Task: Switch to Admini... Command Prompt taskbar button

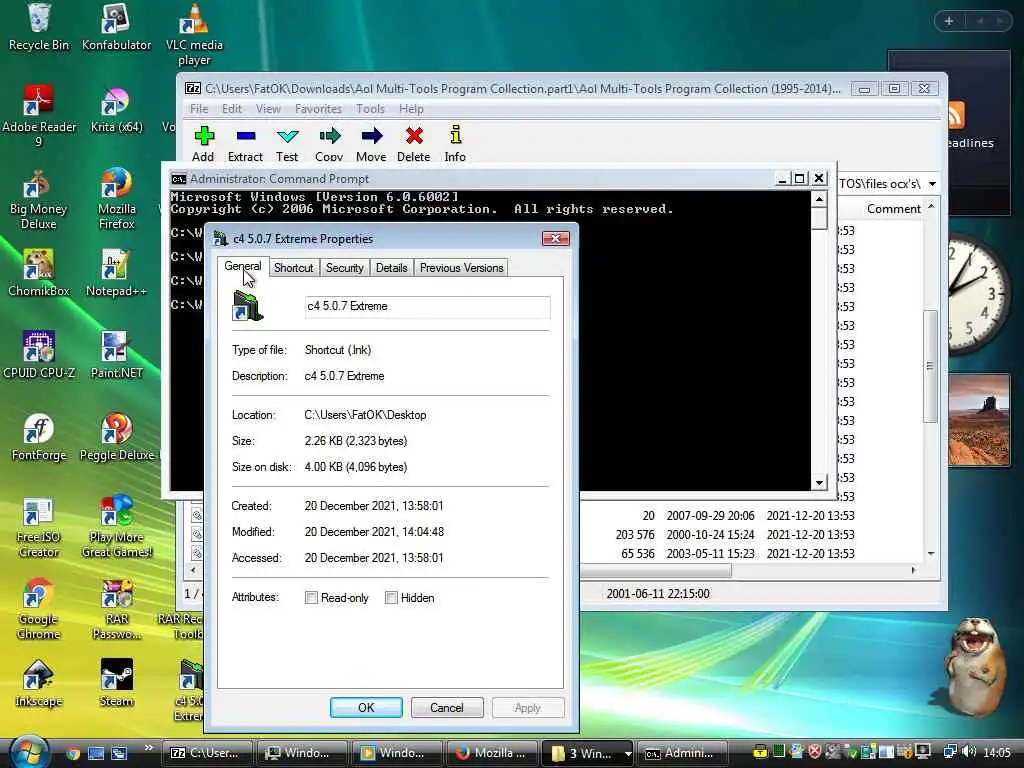Action: coord(682,753)
